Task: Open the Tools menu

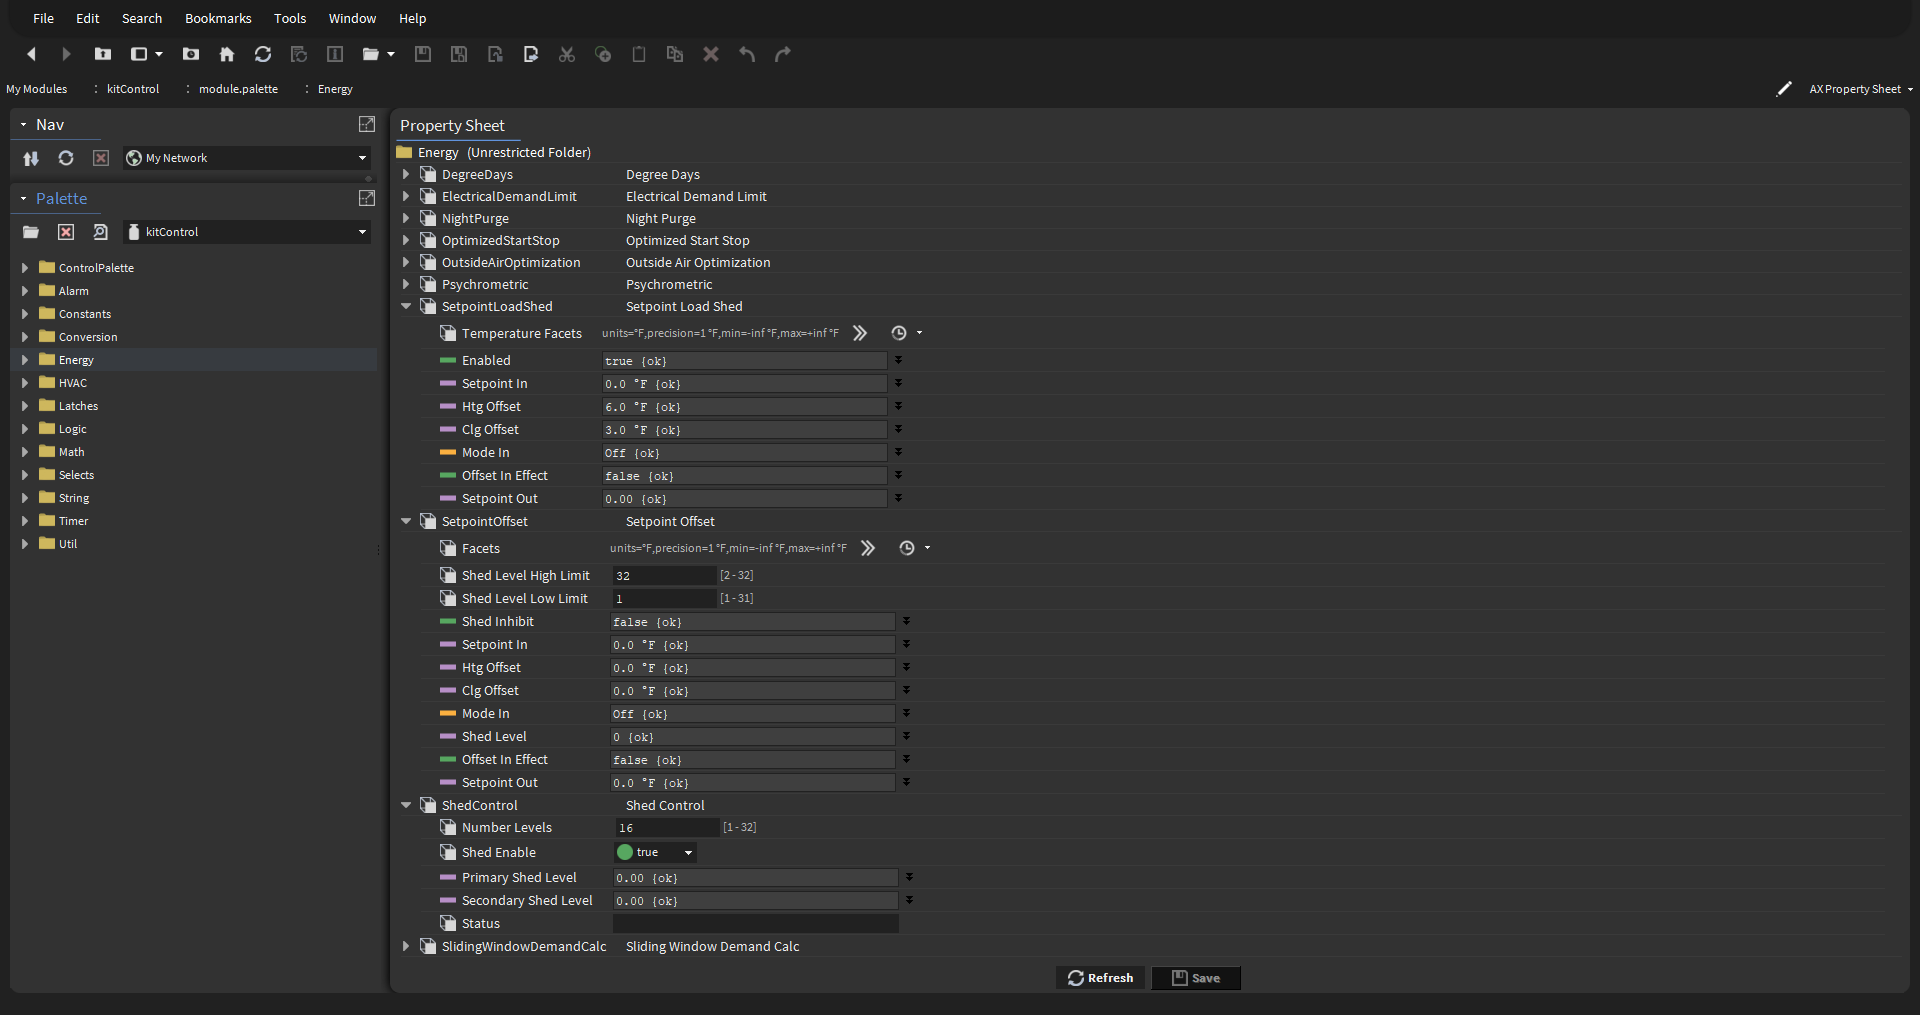Action: point(290,18)
